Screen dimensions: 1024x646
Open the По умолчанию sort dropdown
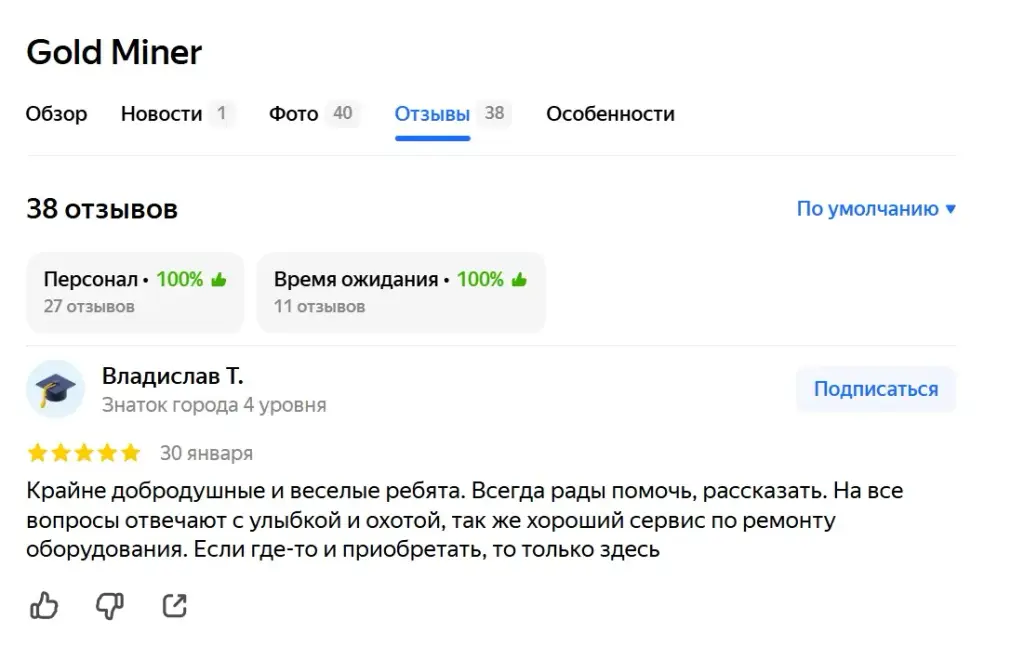tap(876, 209)
